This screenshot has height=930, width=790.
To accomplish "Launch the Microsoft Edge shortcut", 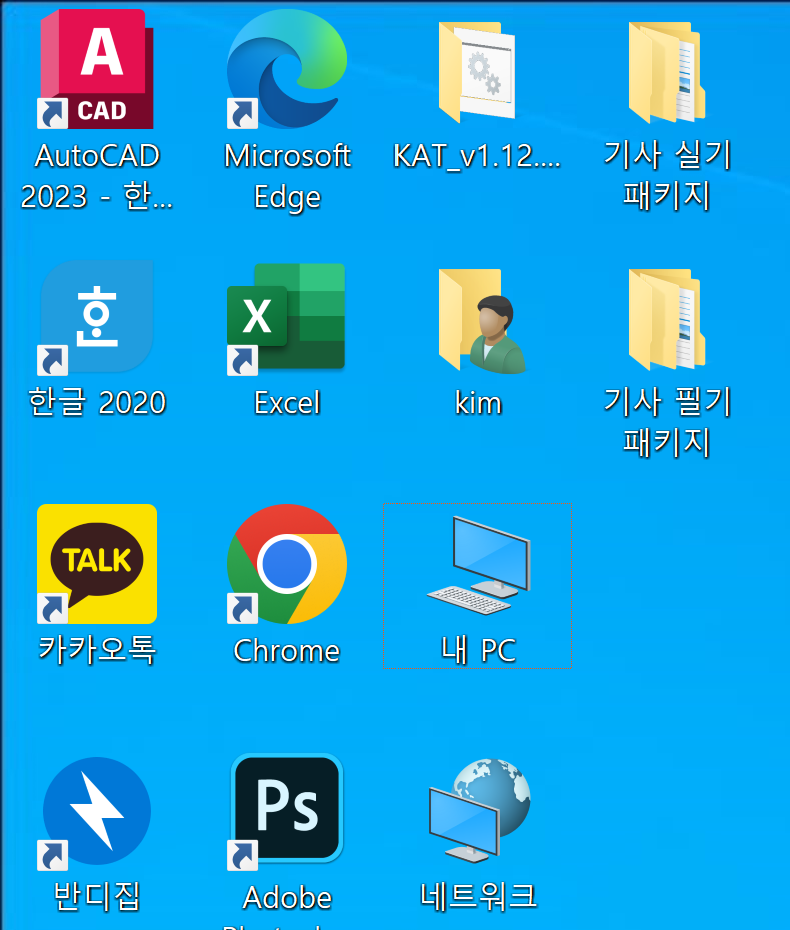I will 287,69.
